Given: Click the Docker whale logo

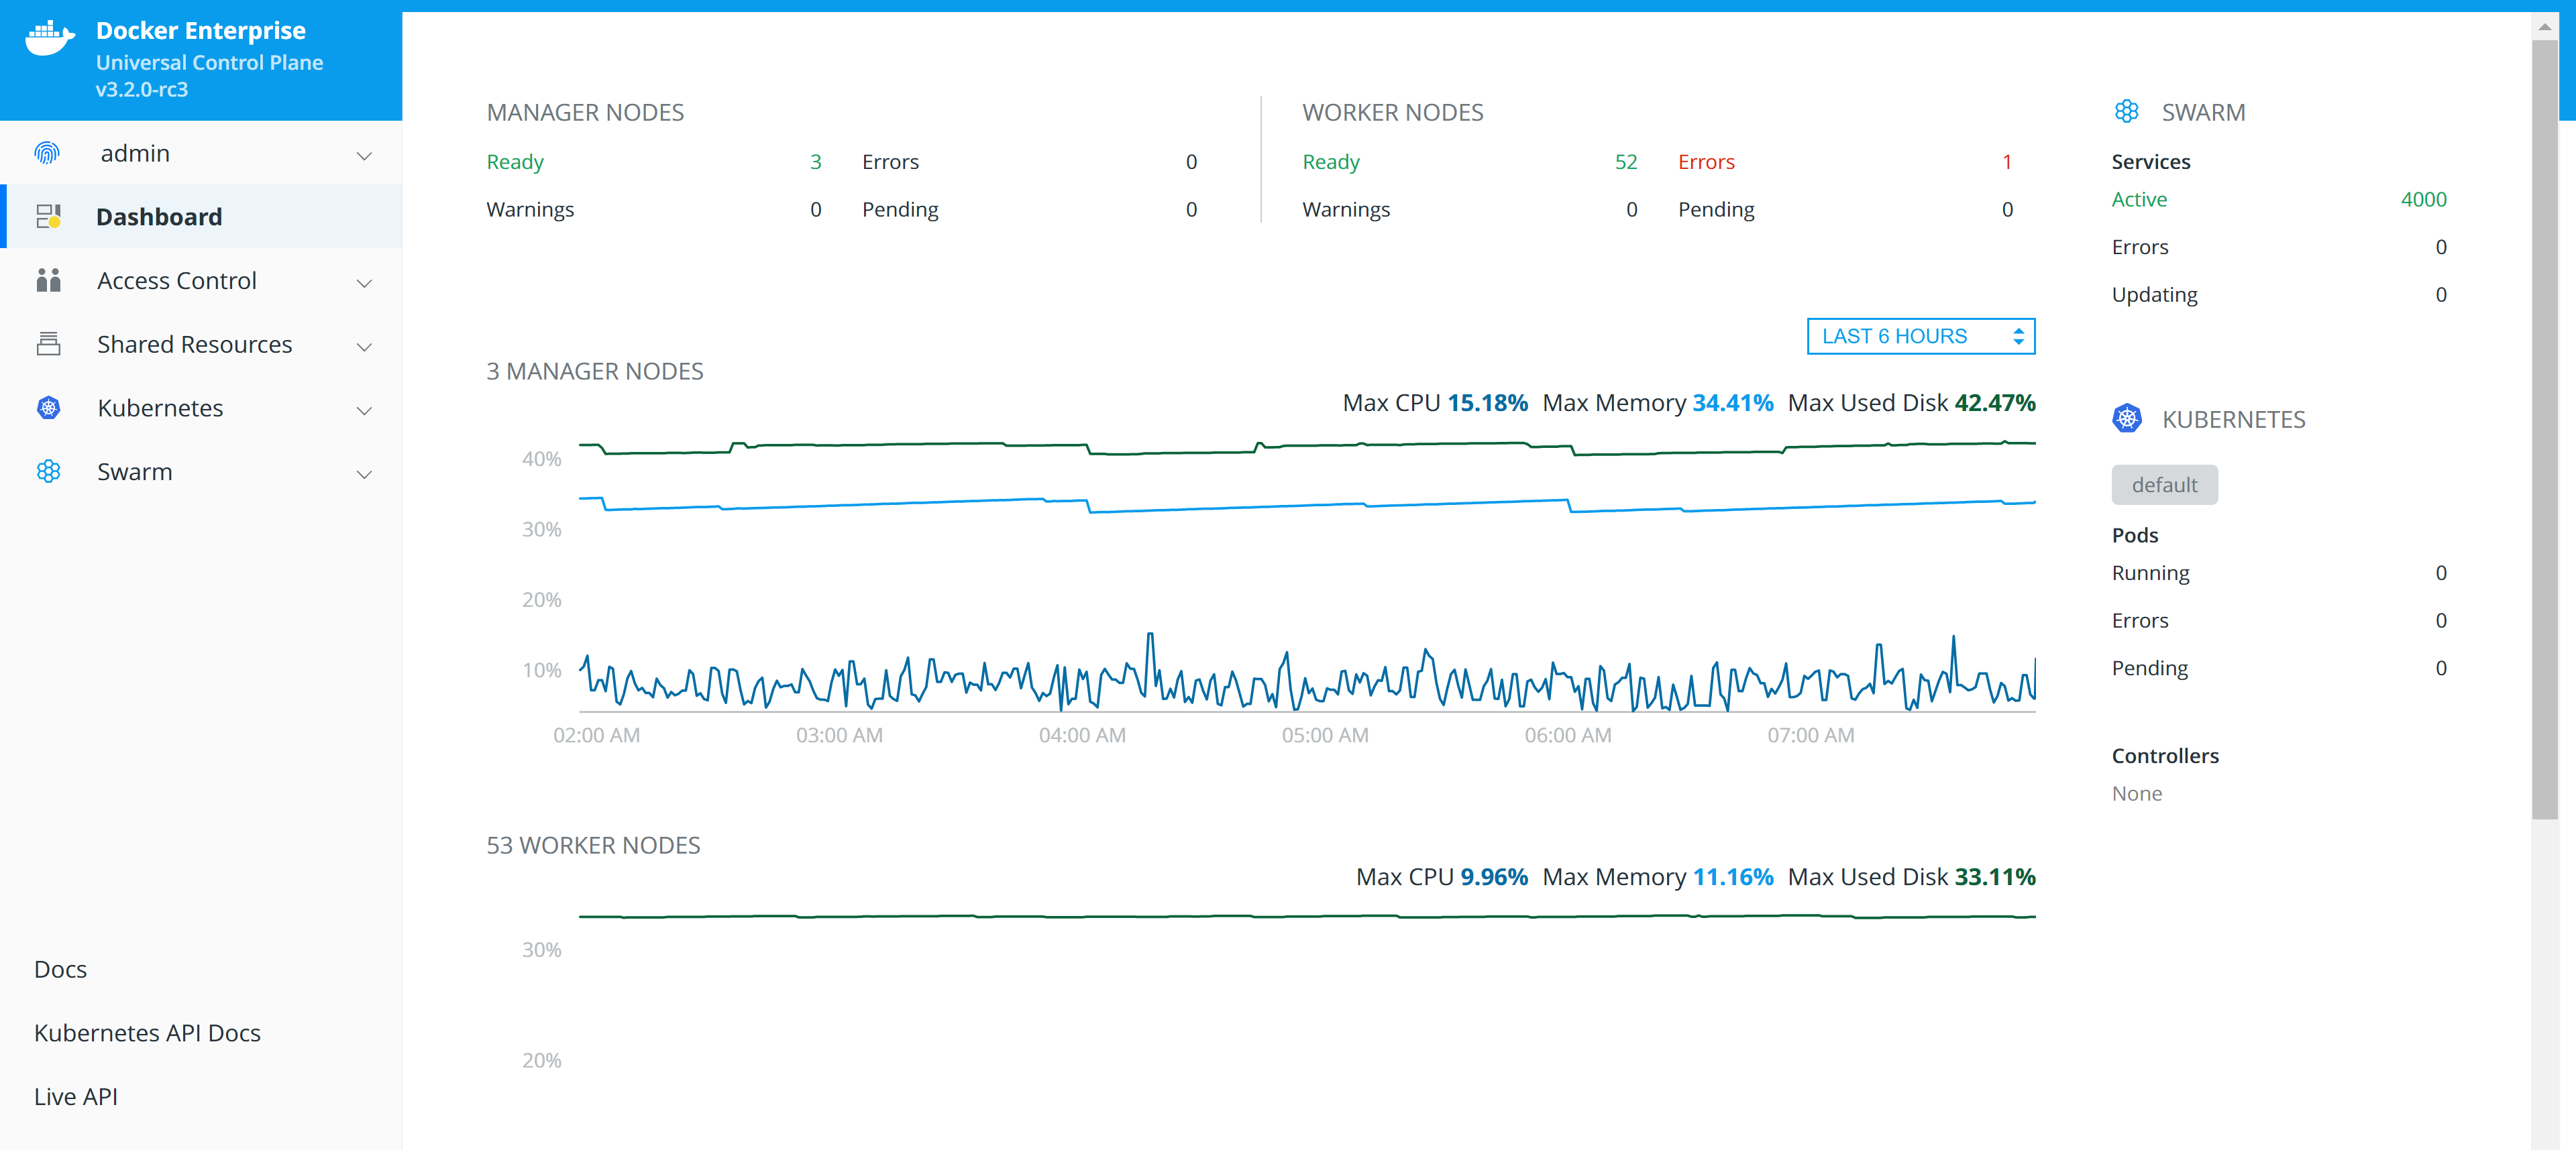Looking at the screenshot, I should coord(49,39).
